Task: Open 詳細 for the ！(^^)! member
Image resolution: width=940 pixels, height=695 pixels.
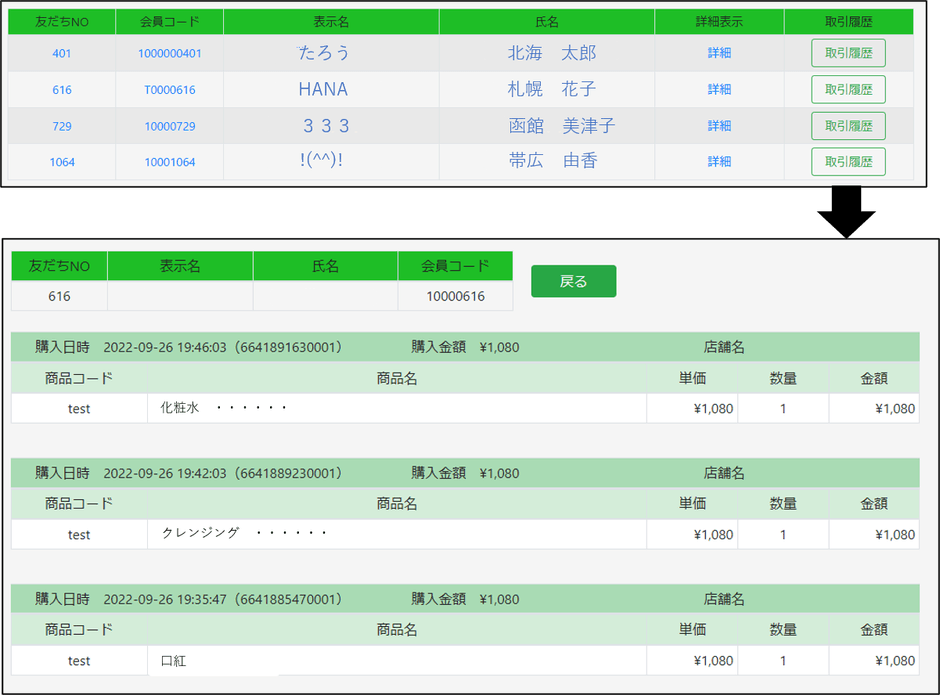Action: (718, 161)
